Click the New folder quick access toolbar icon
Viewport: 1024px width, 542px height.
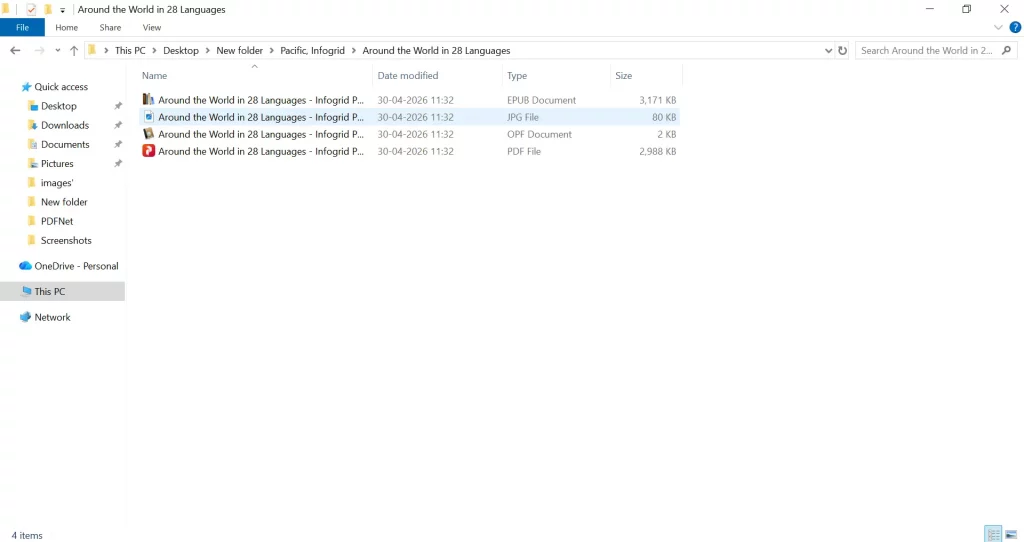(48, 9)
